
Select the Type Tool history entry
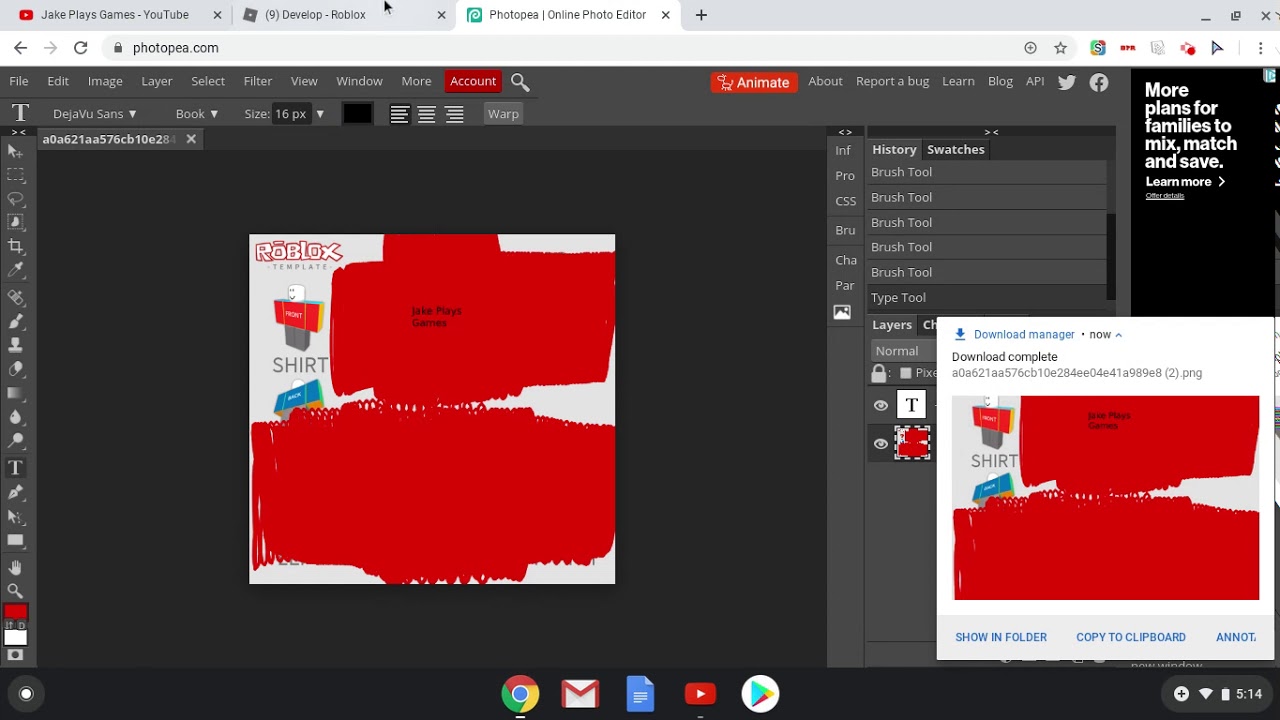pyautogui.click(x=986, y=297)
